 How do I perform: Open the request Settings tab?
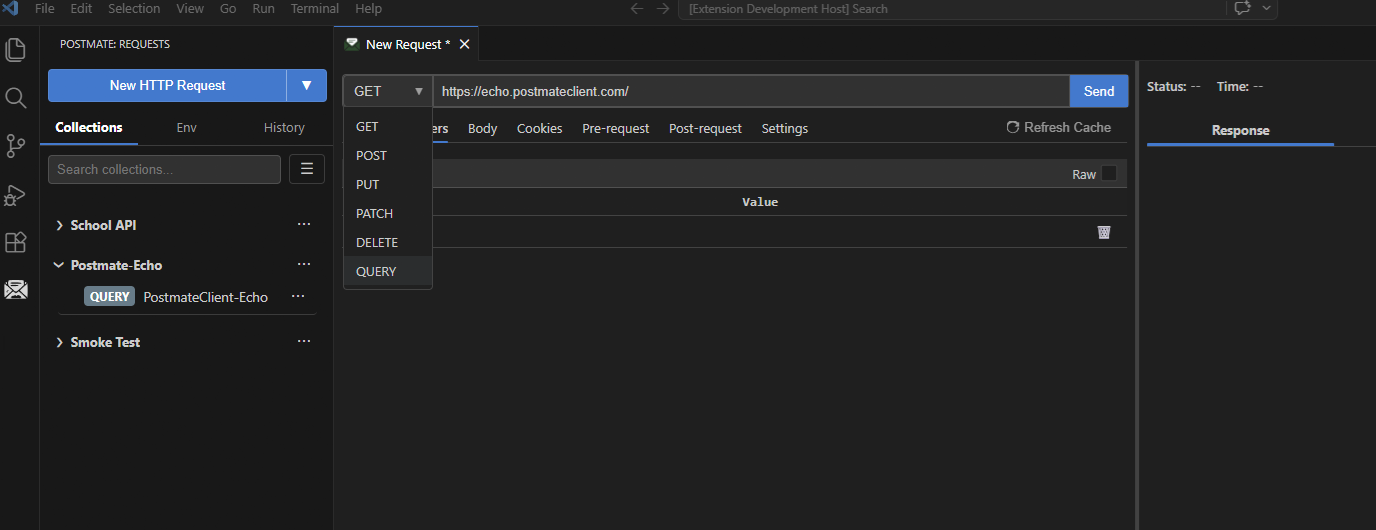(785, 128)
